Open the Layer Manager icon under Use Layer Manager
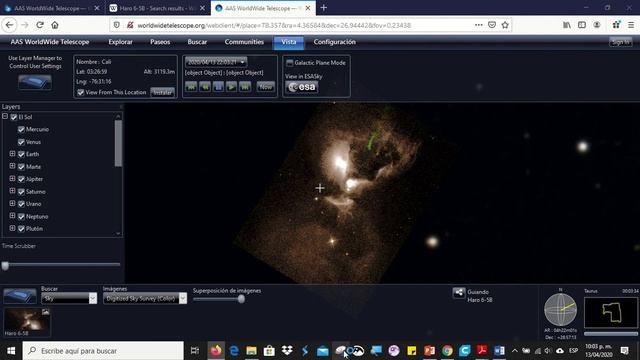Image resolution: width=640 pixels, height=360 pixels. [x=35, y=82]
